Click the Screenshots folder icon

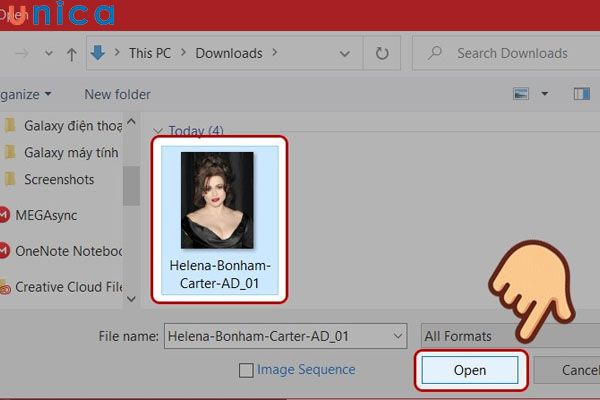[10, 179]
